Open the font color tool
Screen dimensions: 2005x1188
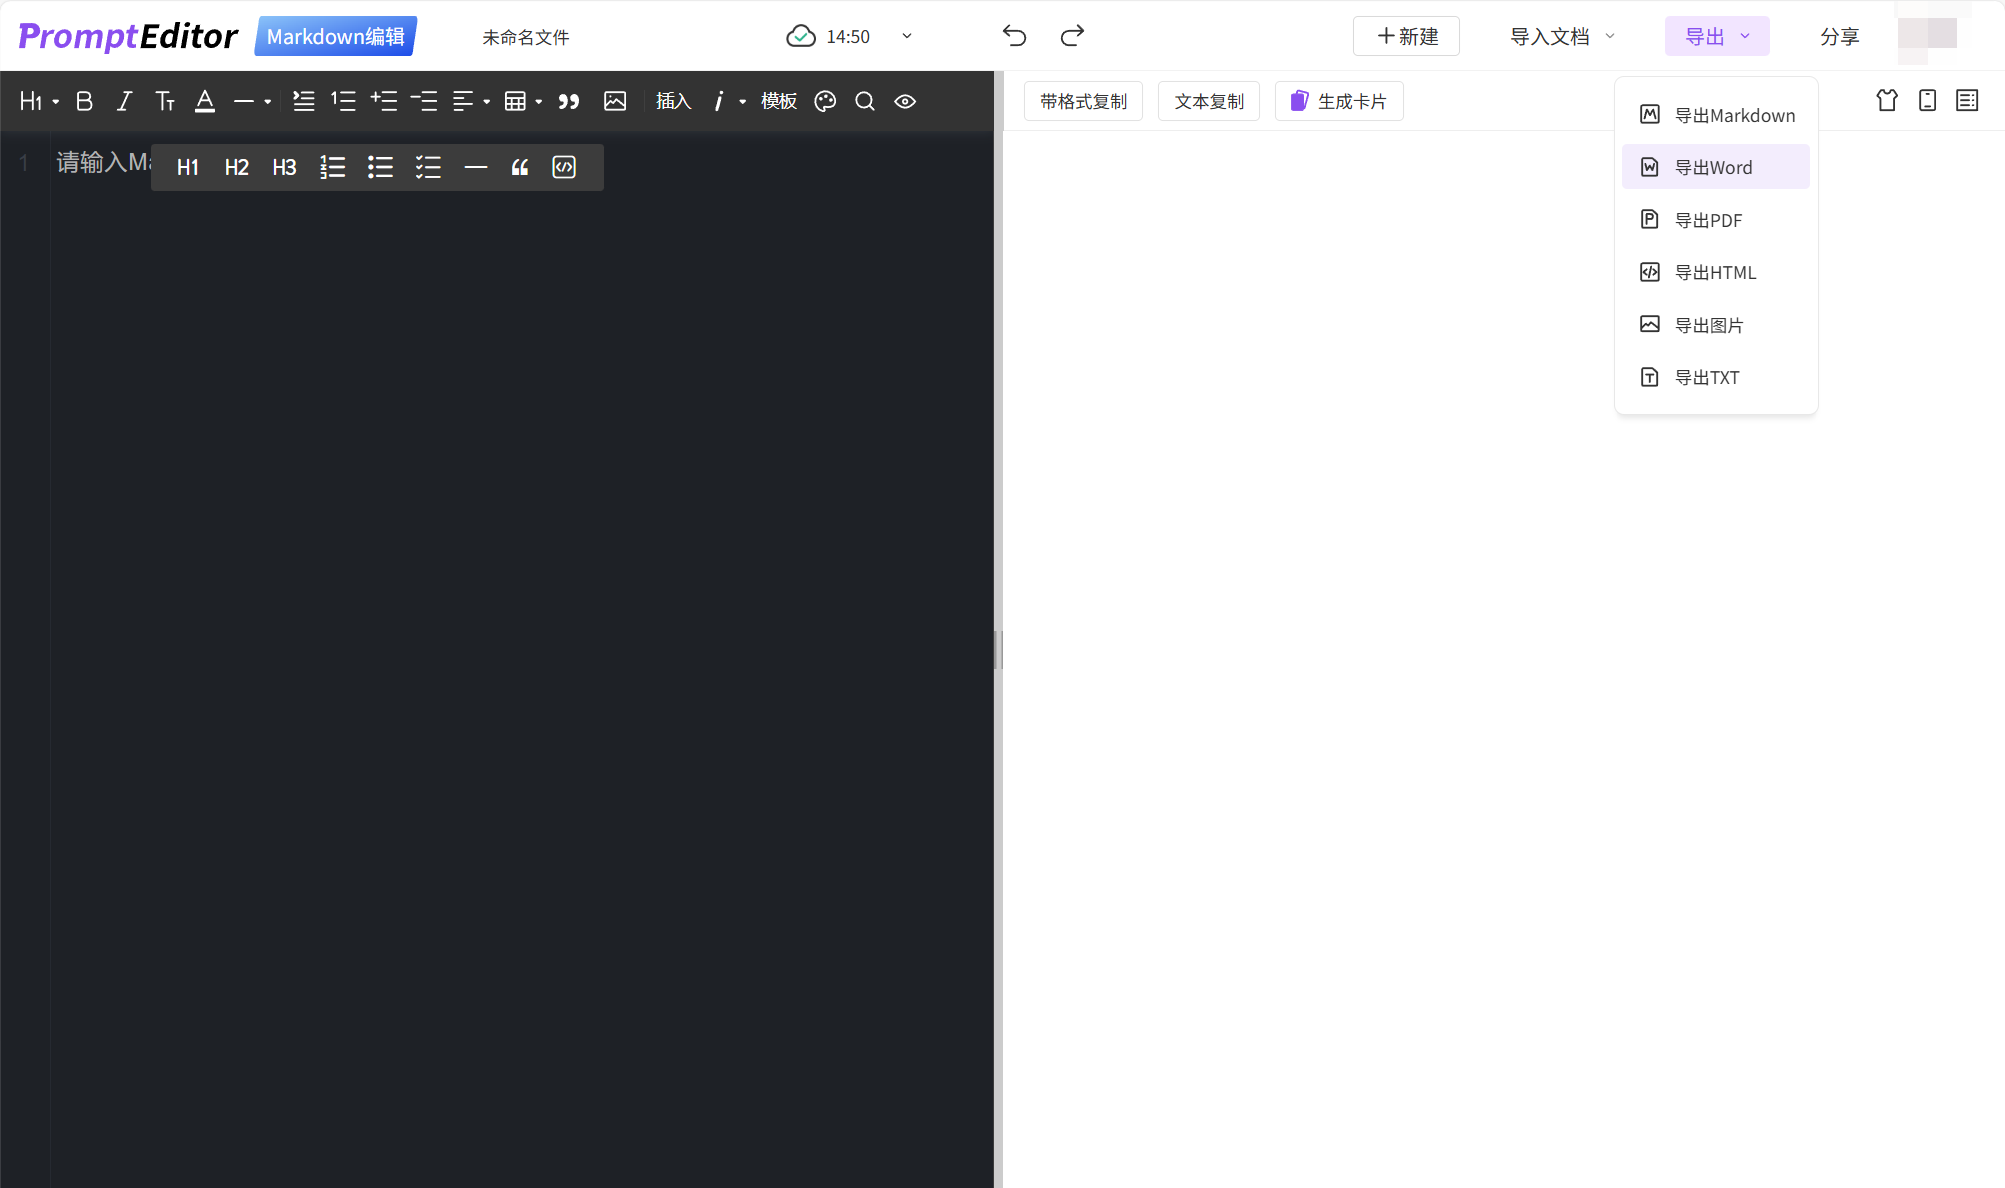pyautogui.click(x=205, y=101)
